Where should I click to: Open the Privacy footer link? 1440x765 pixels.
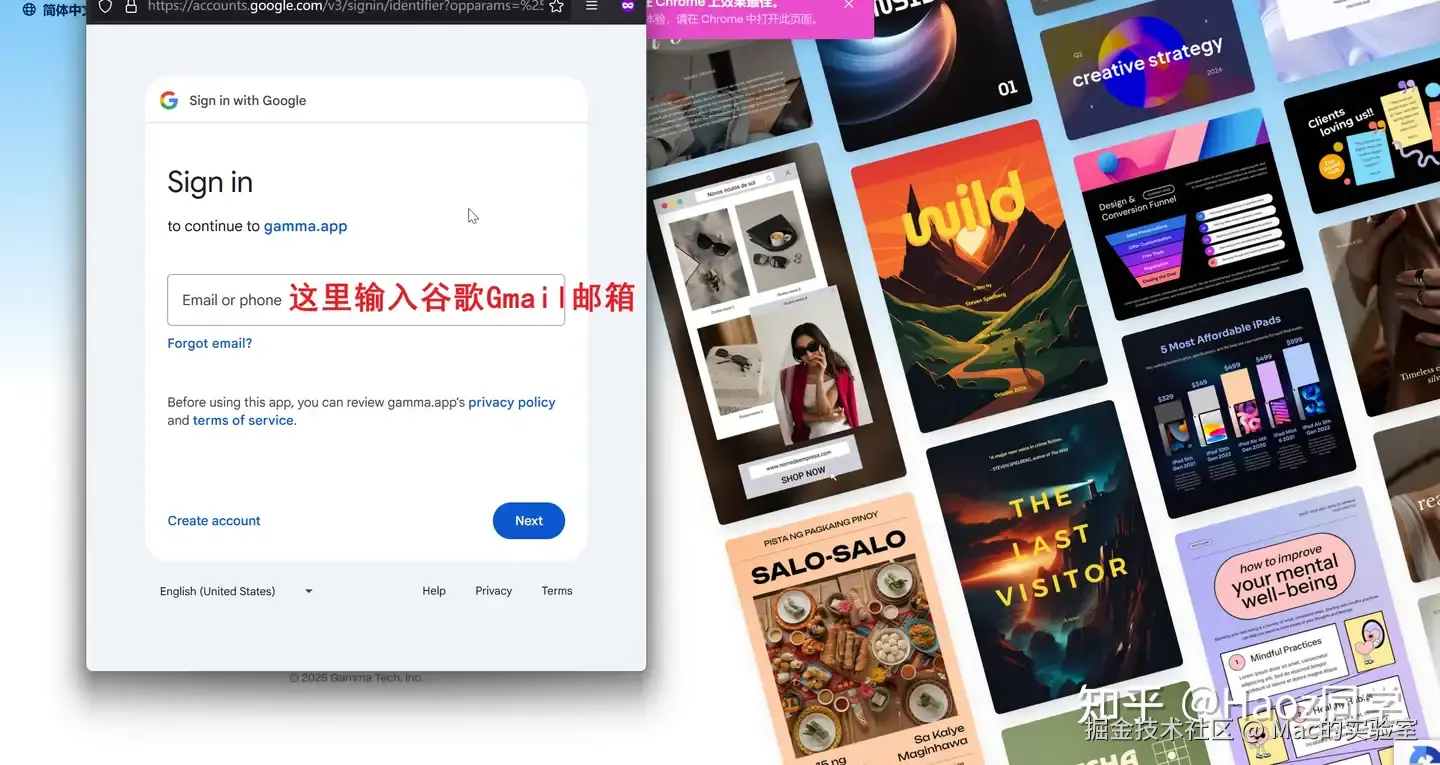pyautogui.click(x=493, y=591)
